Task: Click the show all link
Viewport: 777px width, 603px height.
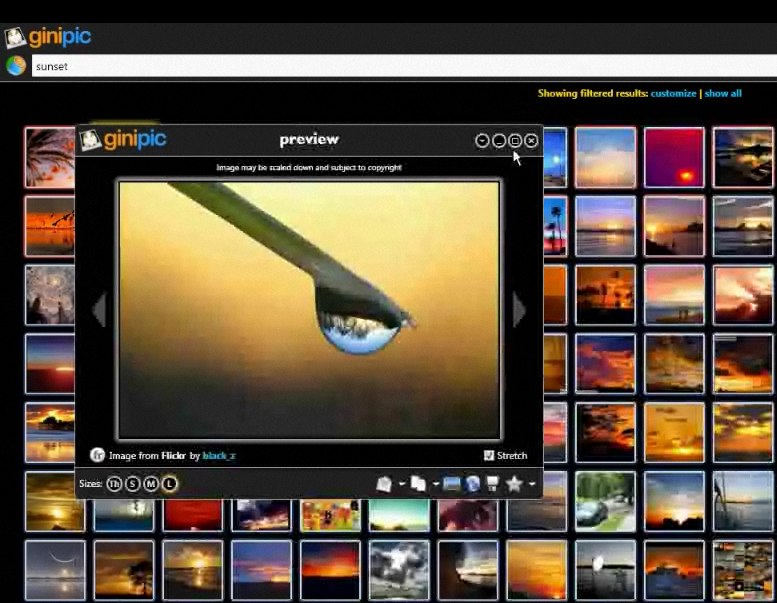Action: [x=723, y=93]
